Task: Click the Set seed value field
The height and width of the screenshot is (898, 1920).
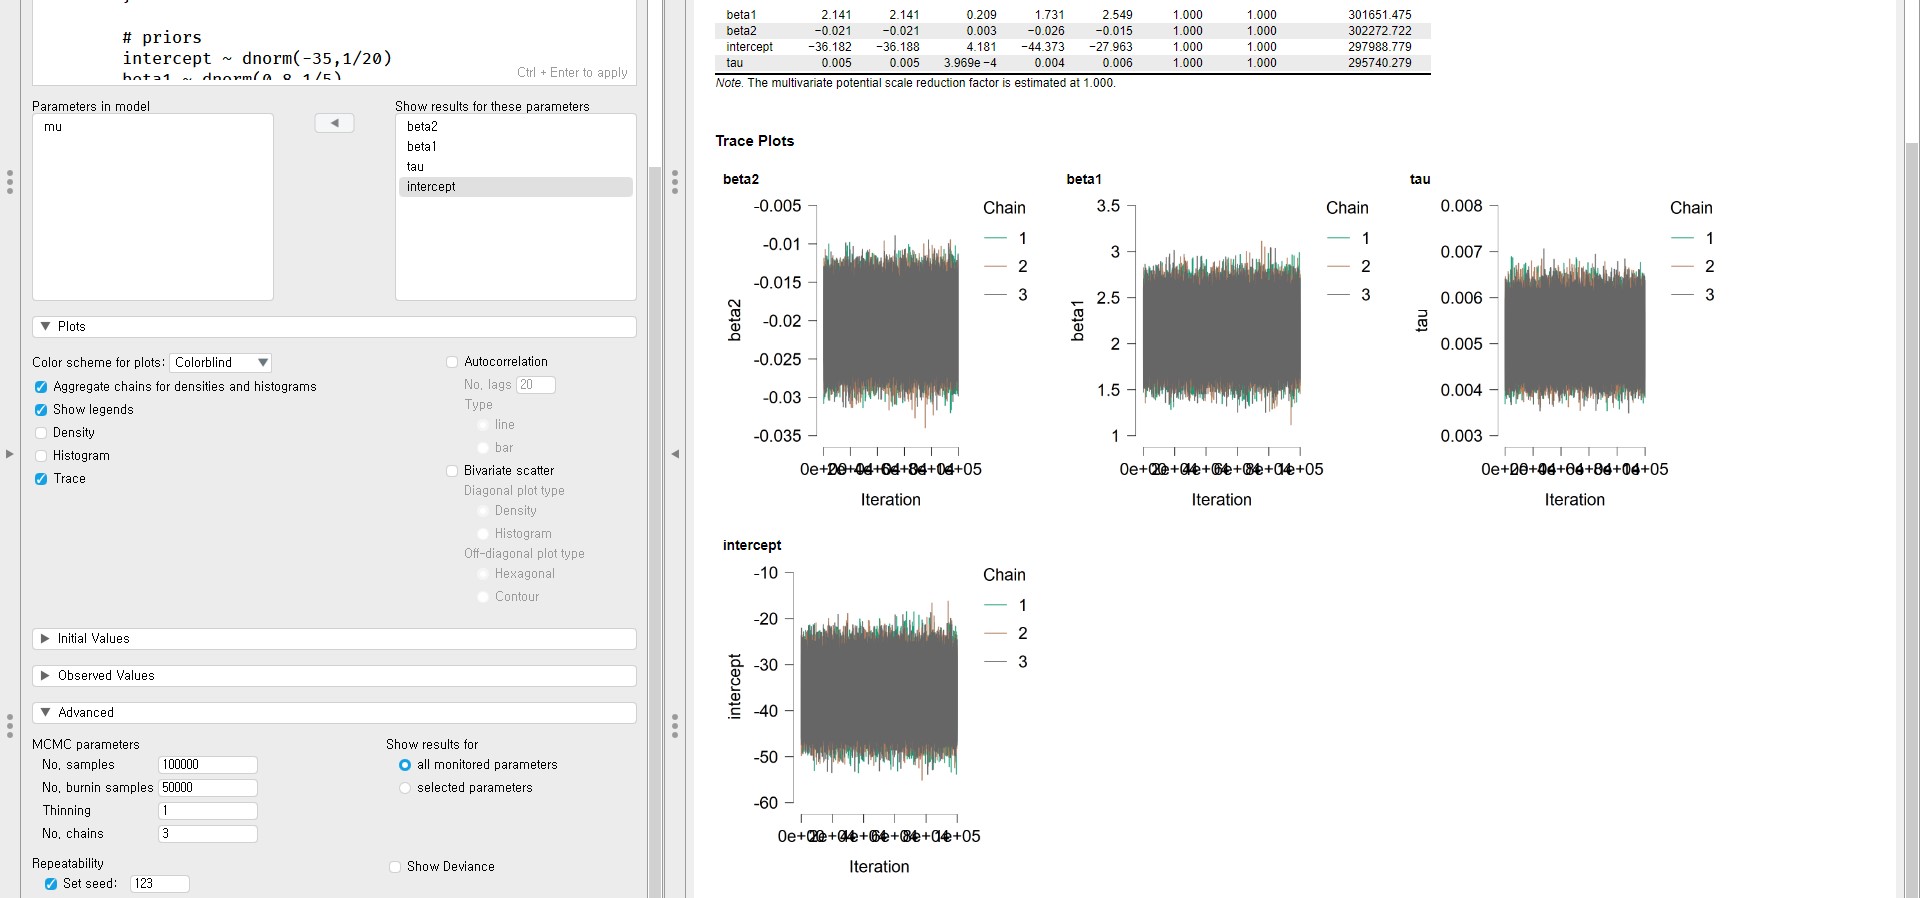Action: pyautogui.click(x=159, y=884)
